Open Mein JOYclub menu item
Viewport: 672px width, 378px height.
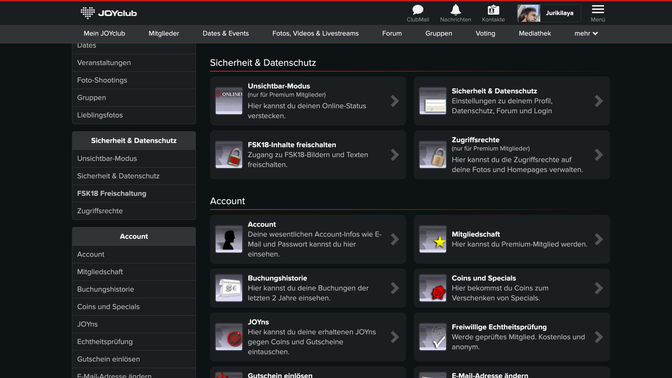tap(104, 33)
